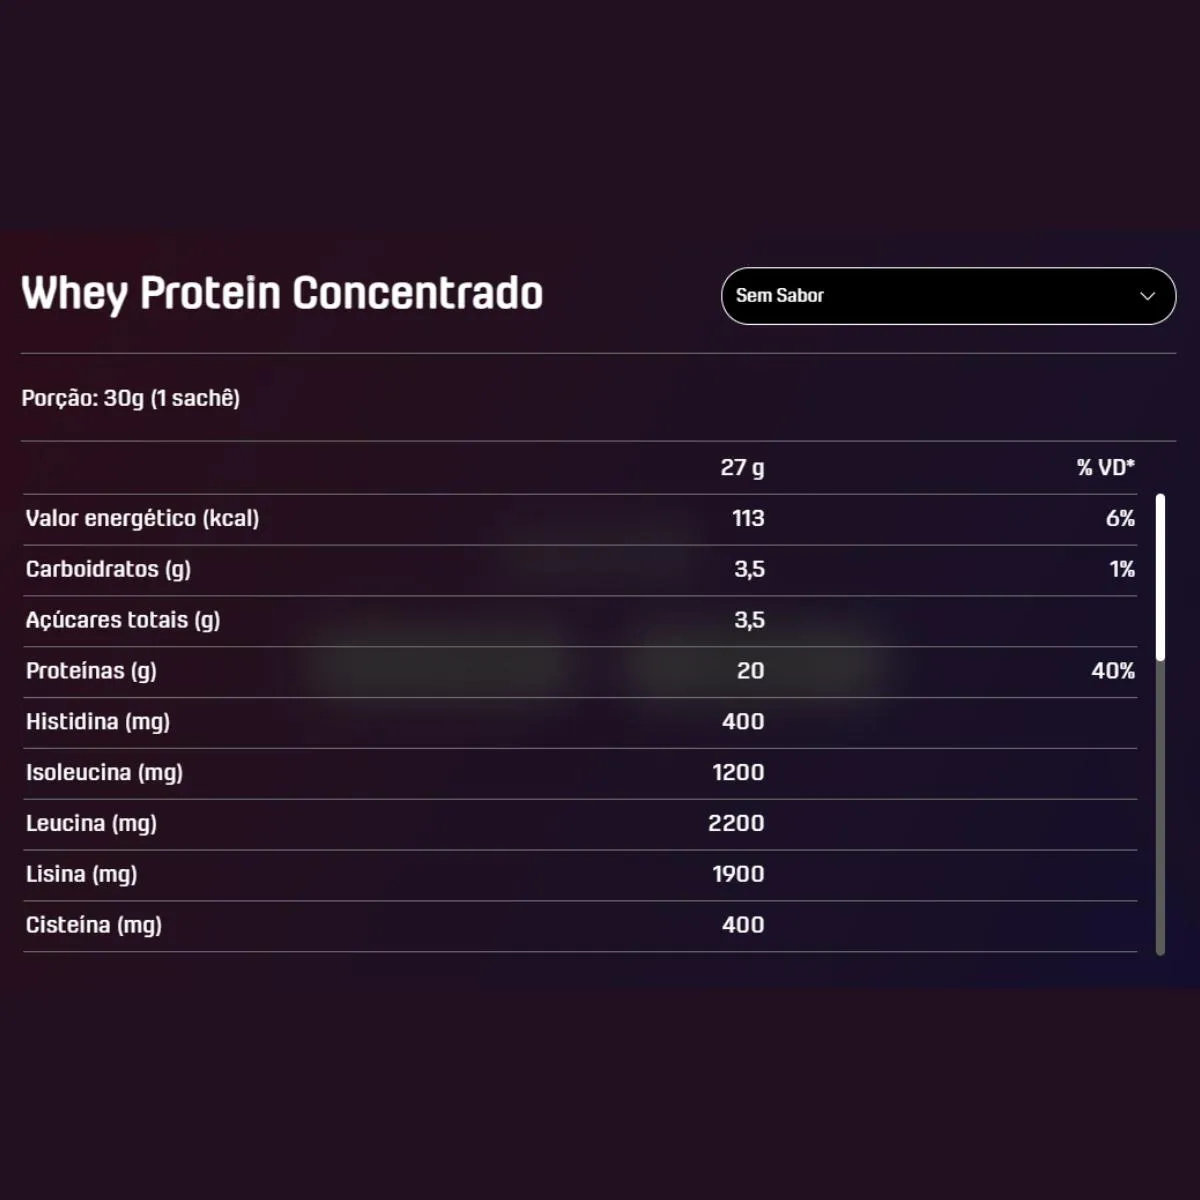Open the Sem Sabor flavor dropdown
The image size is (1200, 1200).
[x=948, y=296]
